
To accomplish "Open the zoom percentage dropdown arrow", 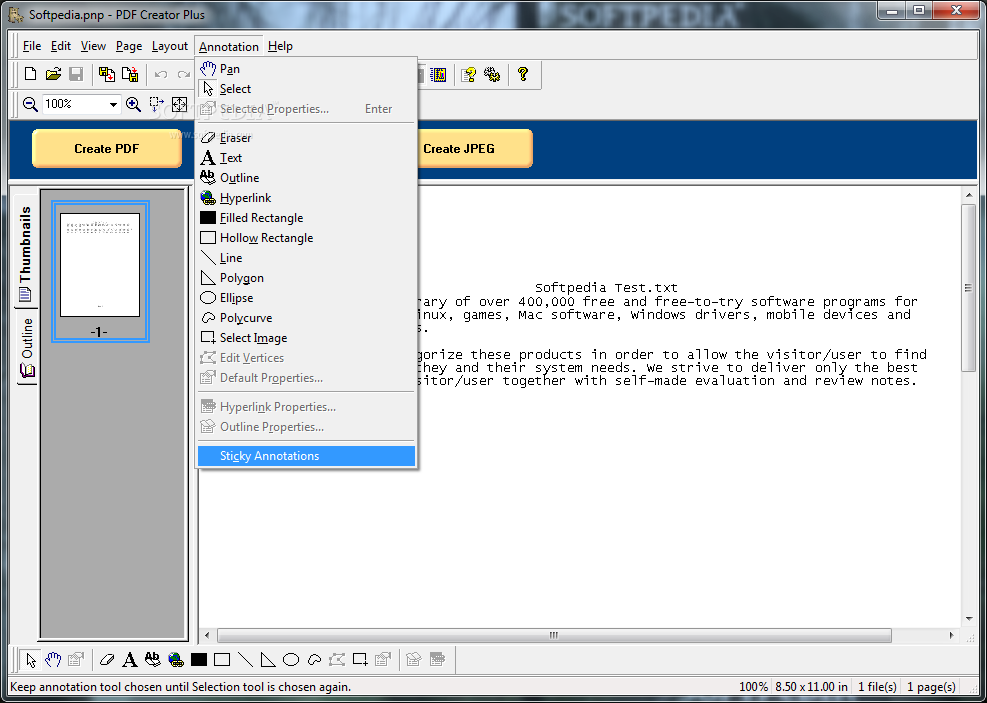I will point(113,104).
